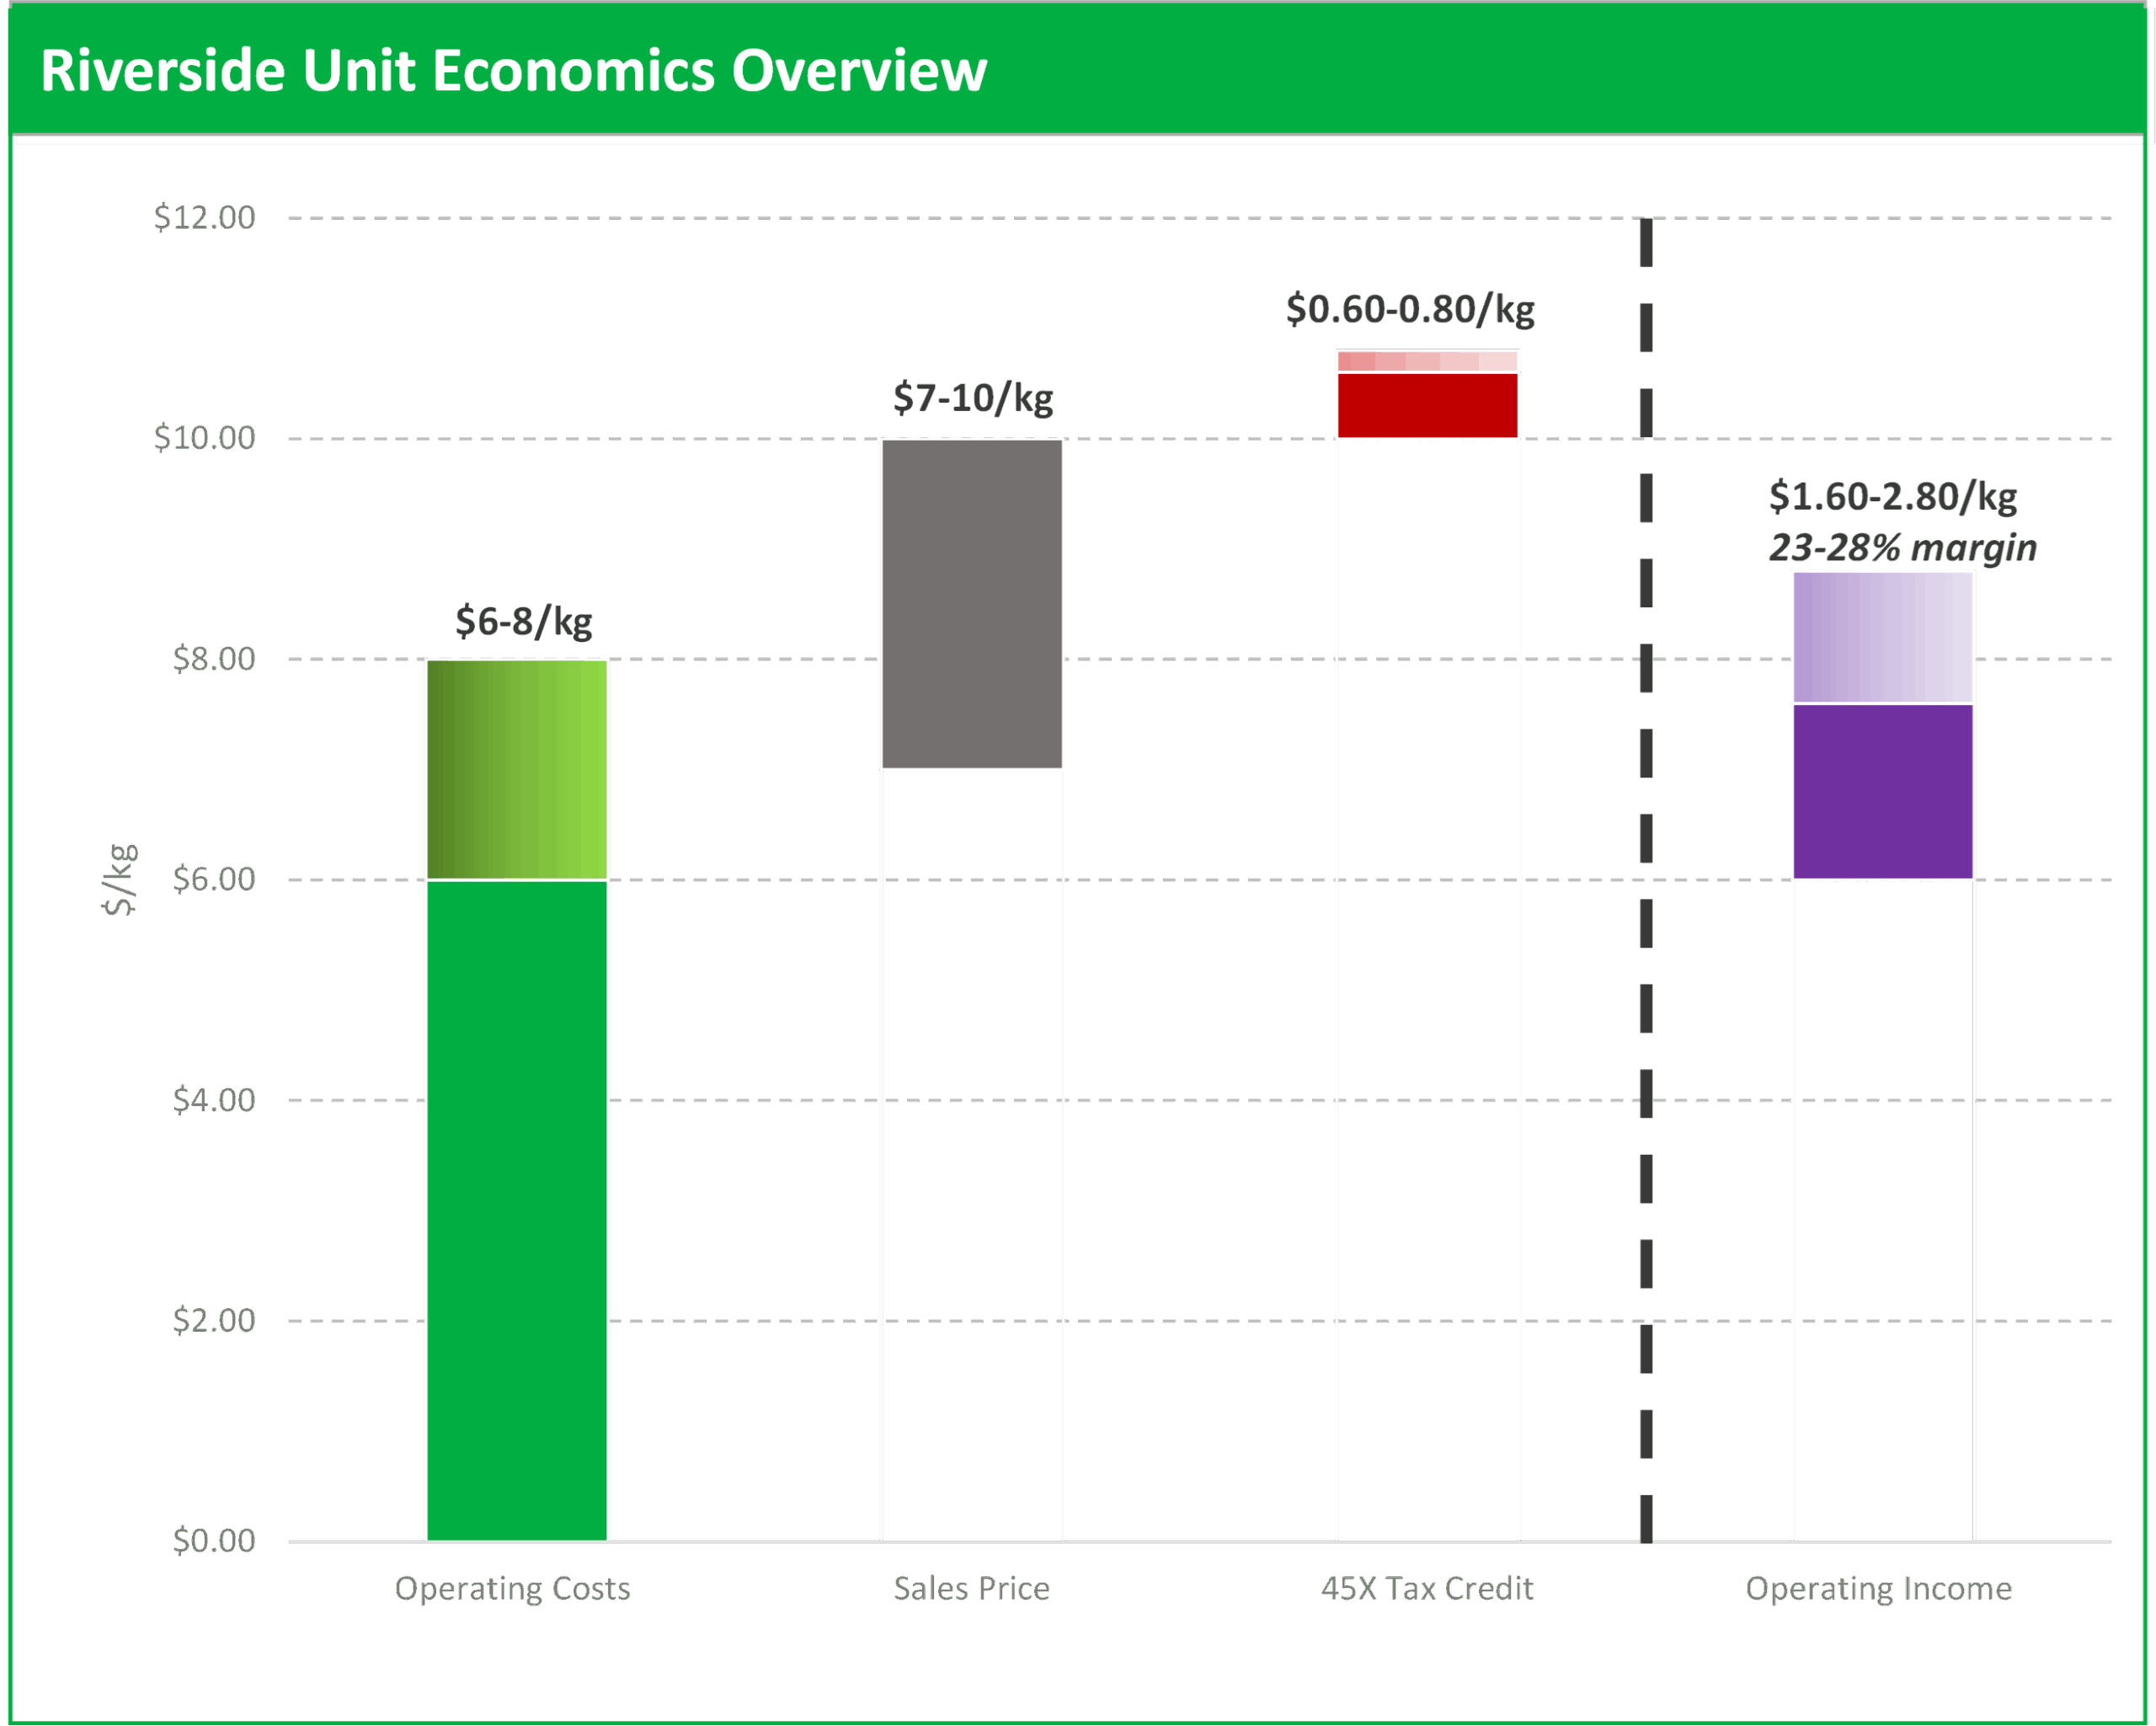Select the Operating Costs axis label
This screenshot has height=1726, width=2156.
tap(512, 1588)
